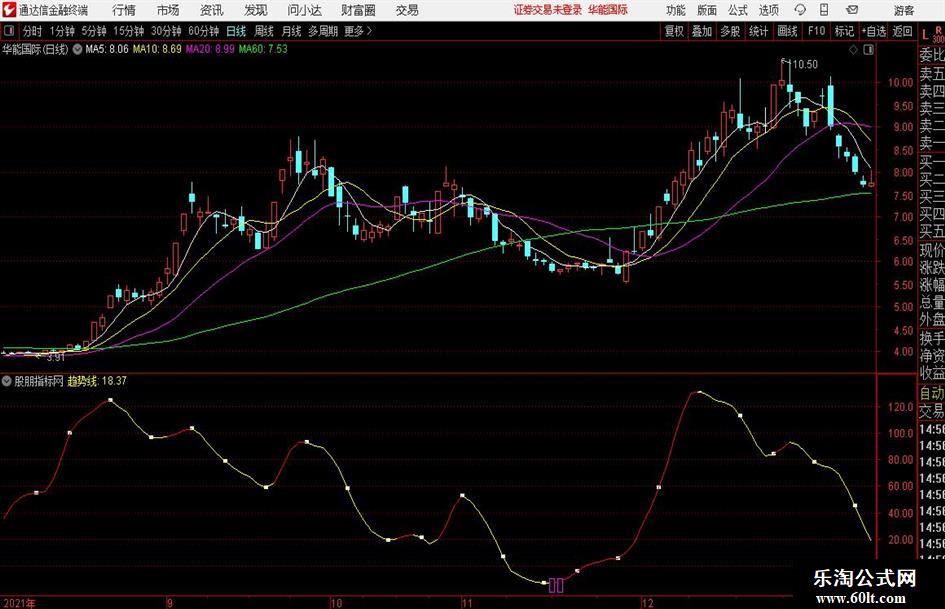This screenshot has height=609, width=945.
Task: Click the 2021年 time axis label
Action: (19, 603)
